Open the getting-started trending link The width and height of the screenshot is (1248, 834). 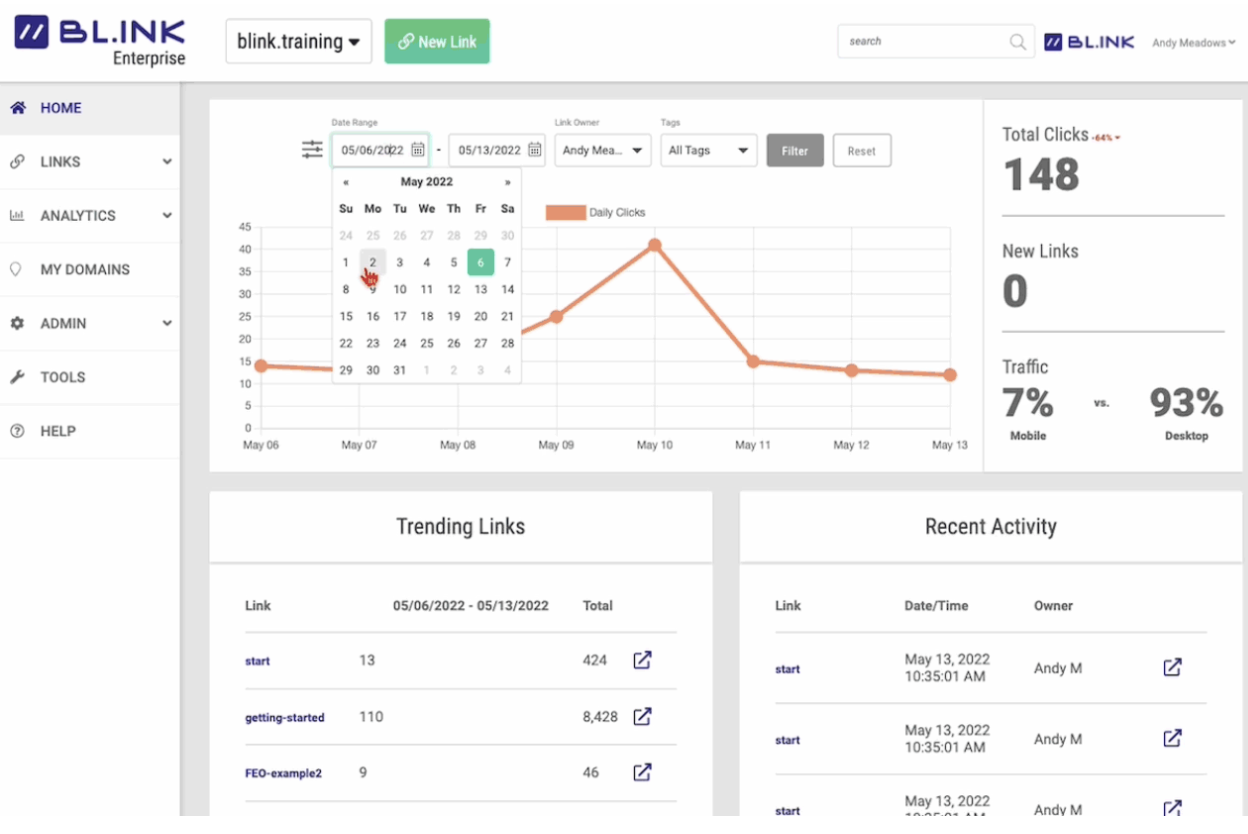[x=285, y=717]
